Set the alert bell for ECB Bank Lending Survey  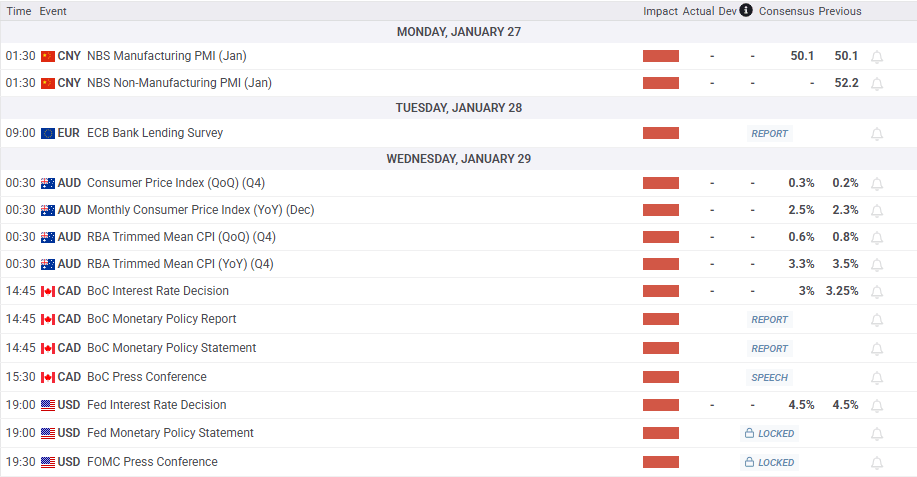click(877, 134)
